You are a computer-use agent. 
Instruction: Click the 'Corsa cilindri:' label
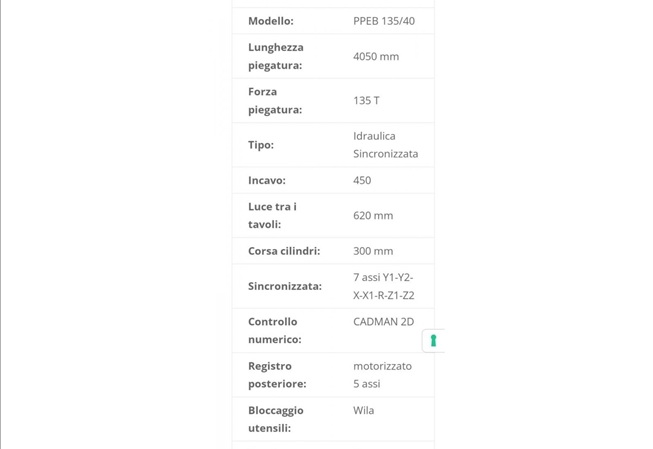[284, 251]
